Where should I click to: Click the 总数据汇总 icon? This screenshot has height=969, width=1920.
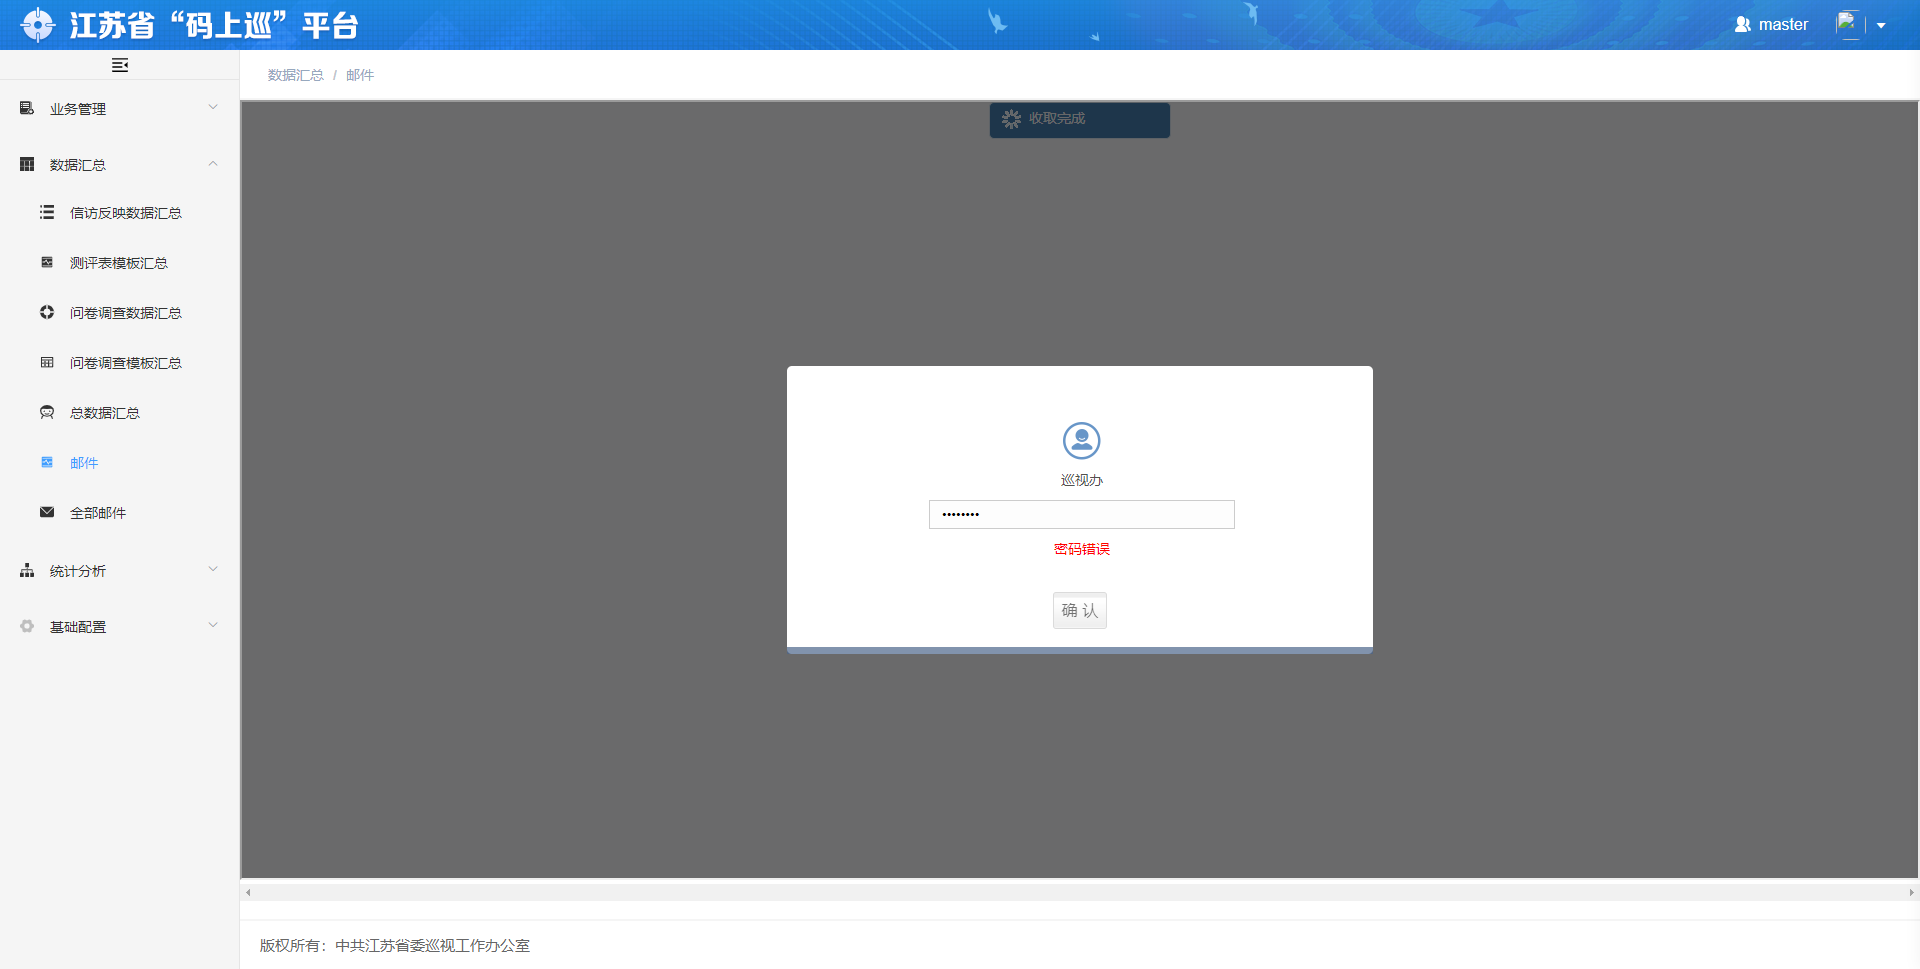pos(47,412)
